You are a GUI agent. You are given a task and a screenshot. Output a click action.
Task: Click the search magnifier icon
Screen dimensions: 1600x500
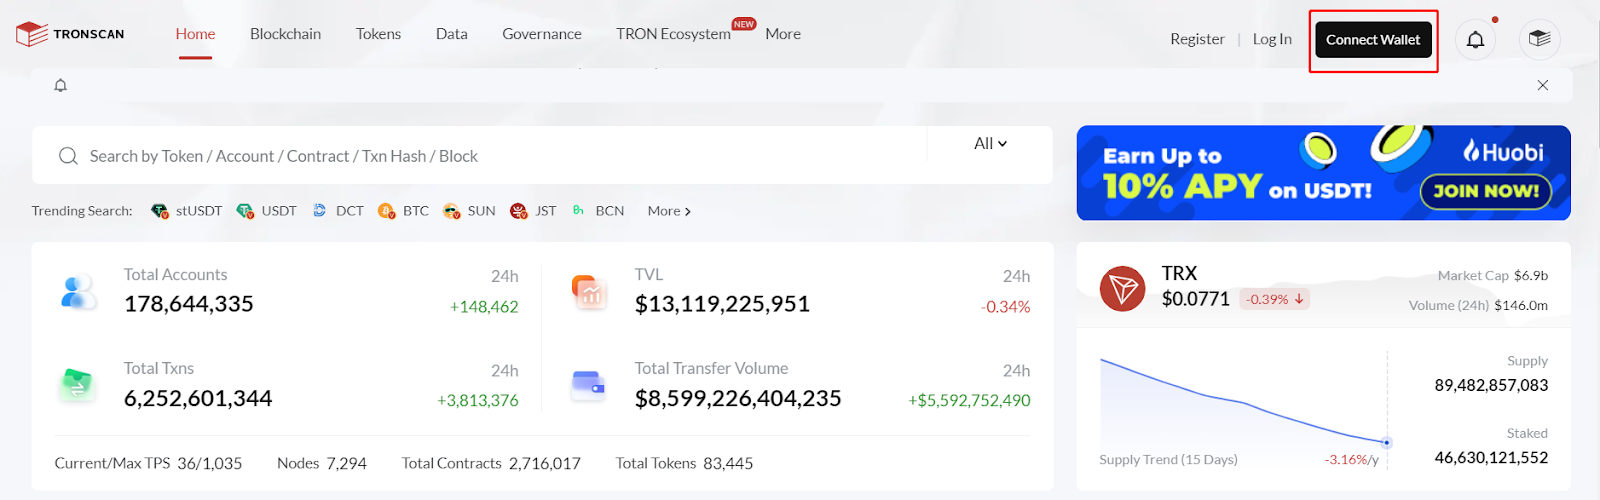68,156
